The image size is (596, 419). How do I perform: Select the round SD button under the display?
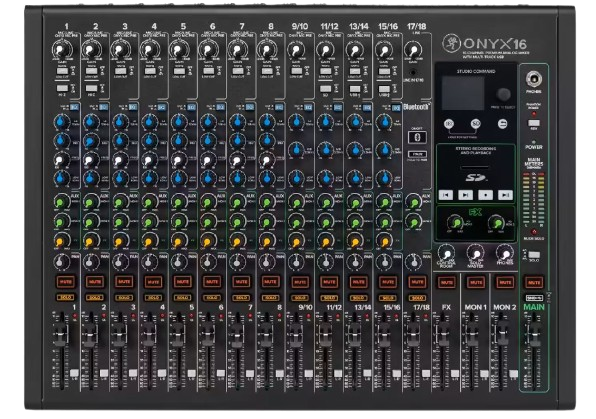point(476,124)
